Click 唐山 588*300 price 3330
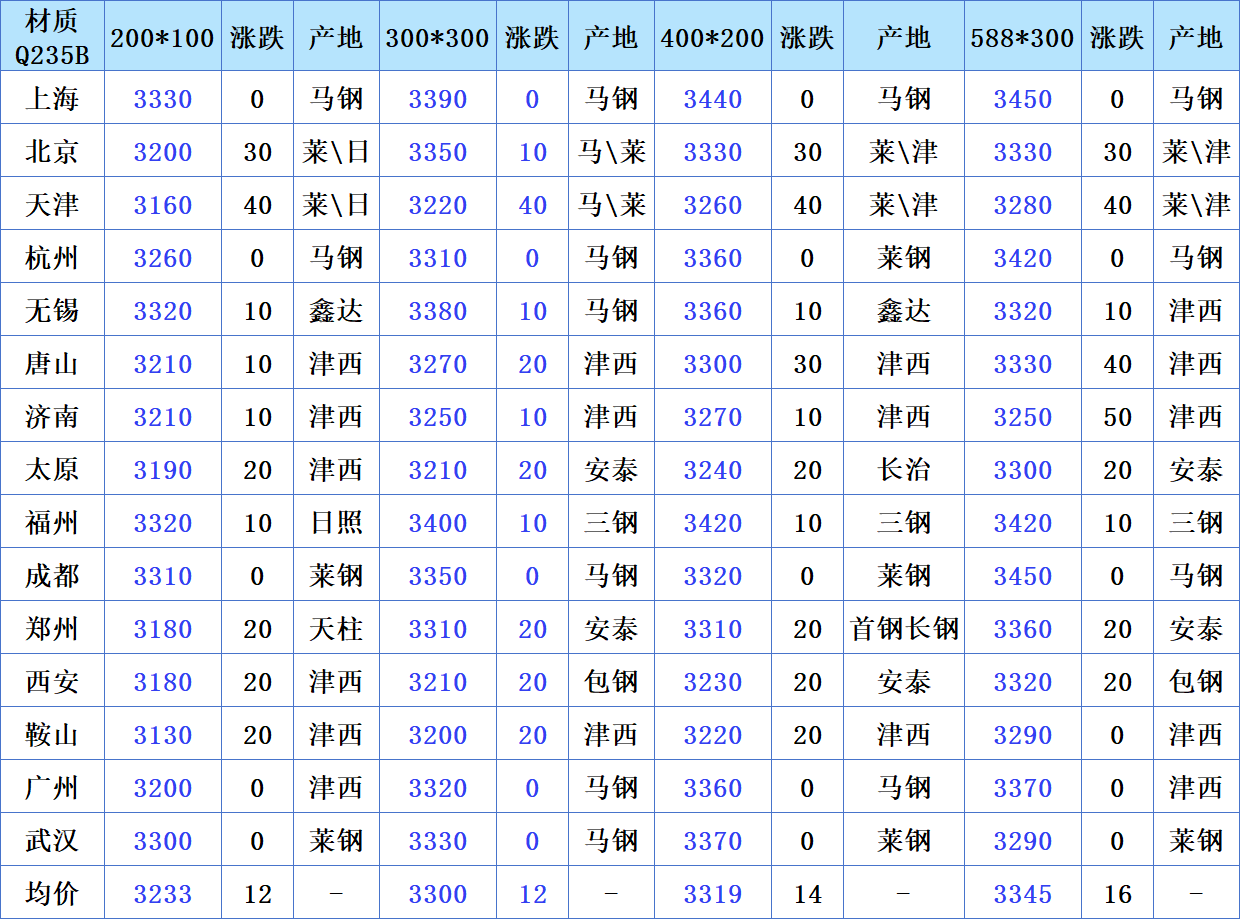This screenshot has height=919, width=1240. click(x=1022, y=364)
